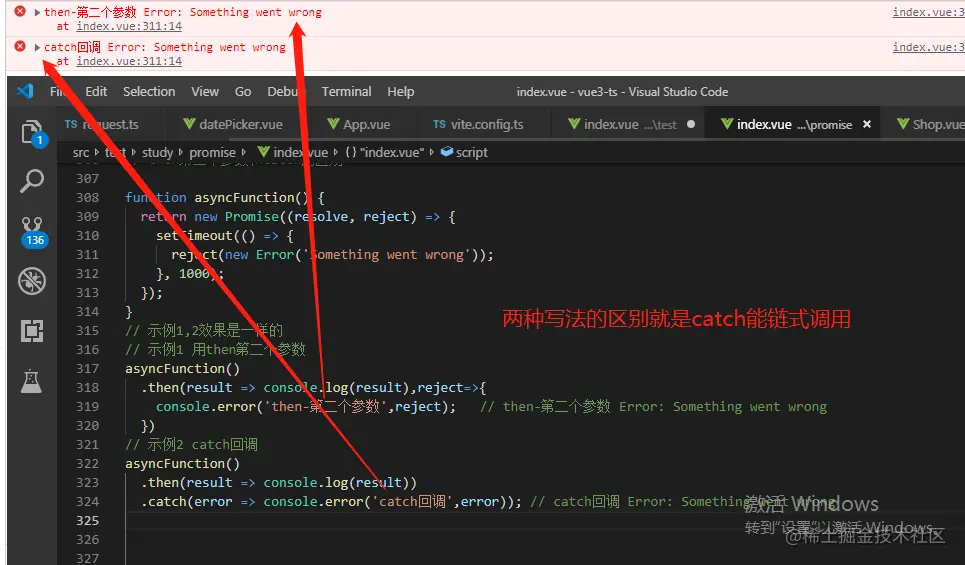Viewport: 965px width, 565px height.
Task: Click unsaved dot on index.vue ...\test tab
Action: 691,124
